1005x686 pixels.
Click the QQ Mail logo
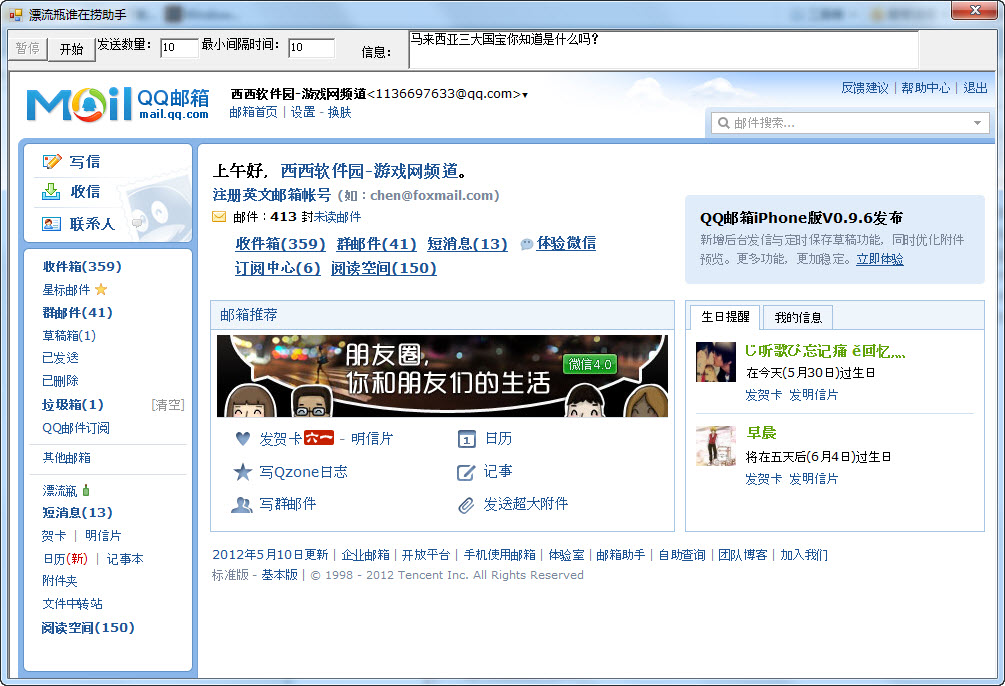pyautogui.click(x=117, y=104)
